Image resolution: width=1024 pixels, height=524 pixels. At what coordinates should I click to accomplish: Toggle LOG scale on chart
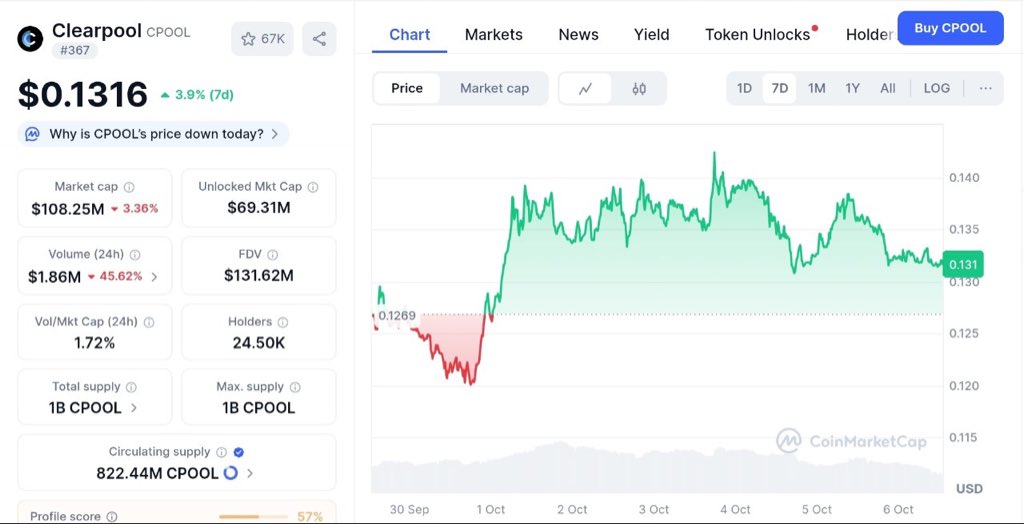pos(936,88)
